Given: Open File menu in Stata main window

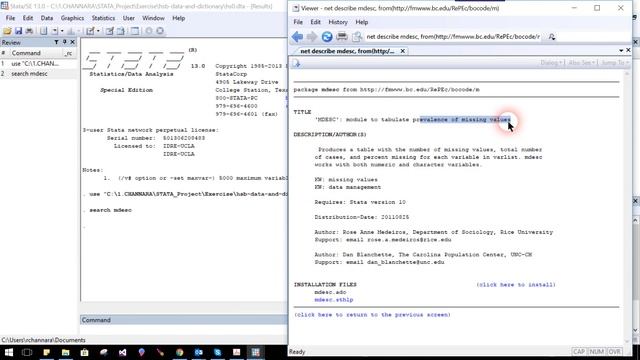Looking at the screenshot, I should [x=10, y=18].
